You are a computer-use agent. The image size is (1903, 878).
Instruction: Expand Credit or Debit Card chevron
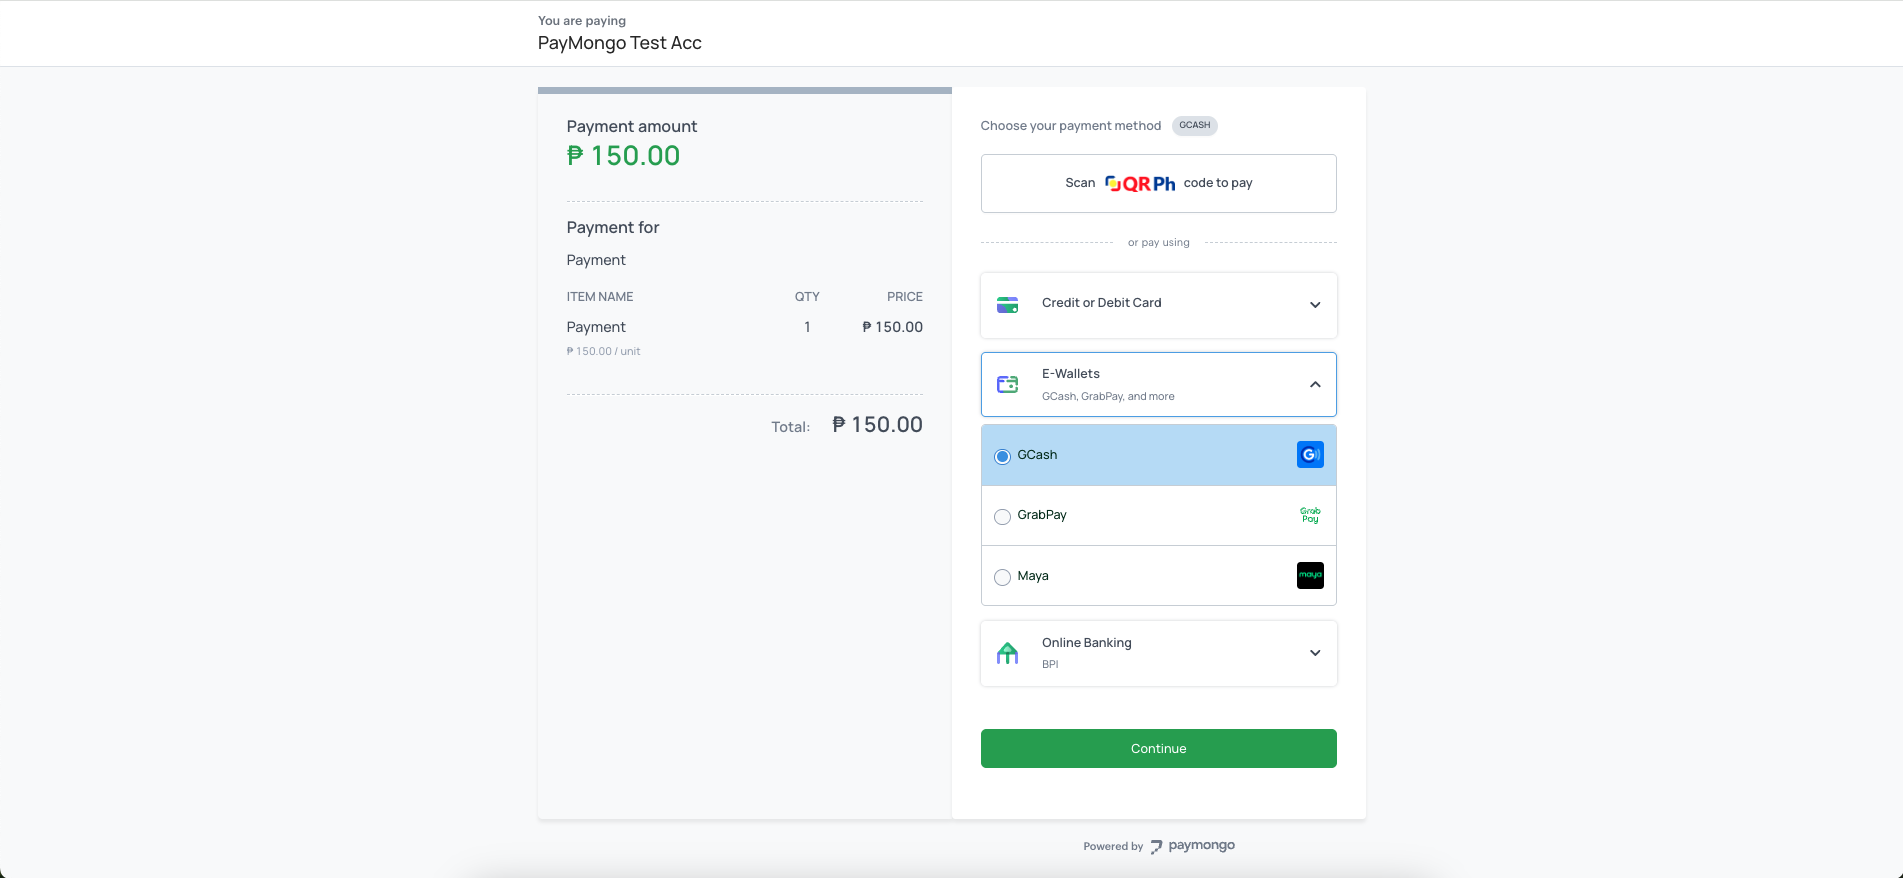pyautogui.click(x=1315, y=305)
